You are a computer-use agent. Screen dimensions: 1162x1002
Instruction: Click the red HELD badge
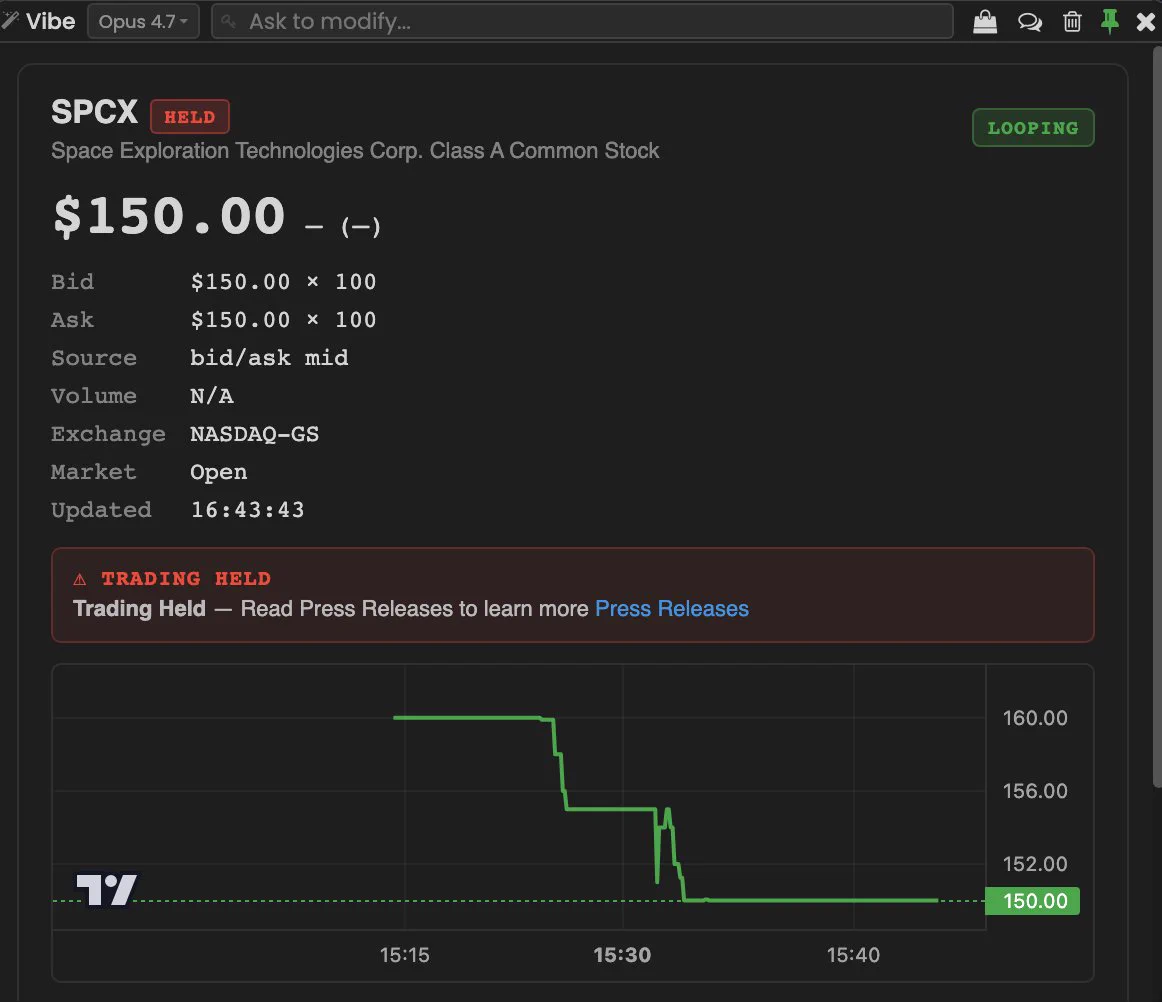190,117
